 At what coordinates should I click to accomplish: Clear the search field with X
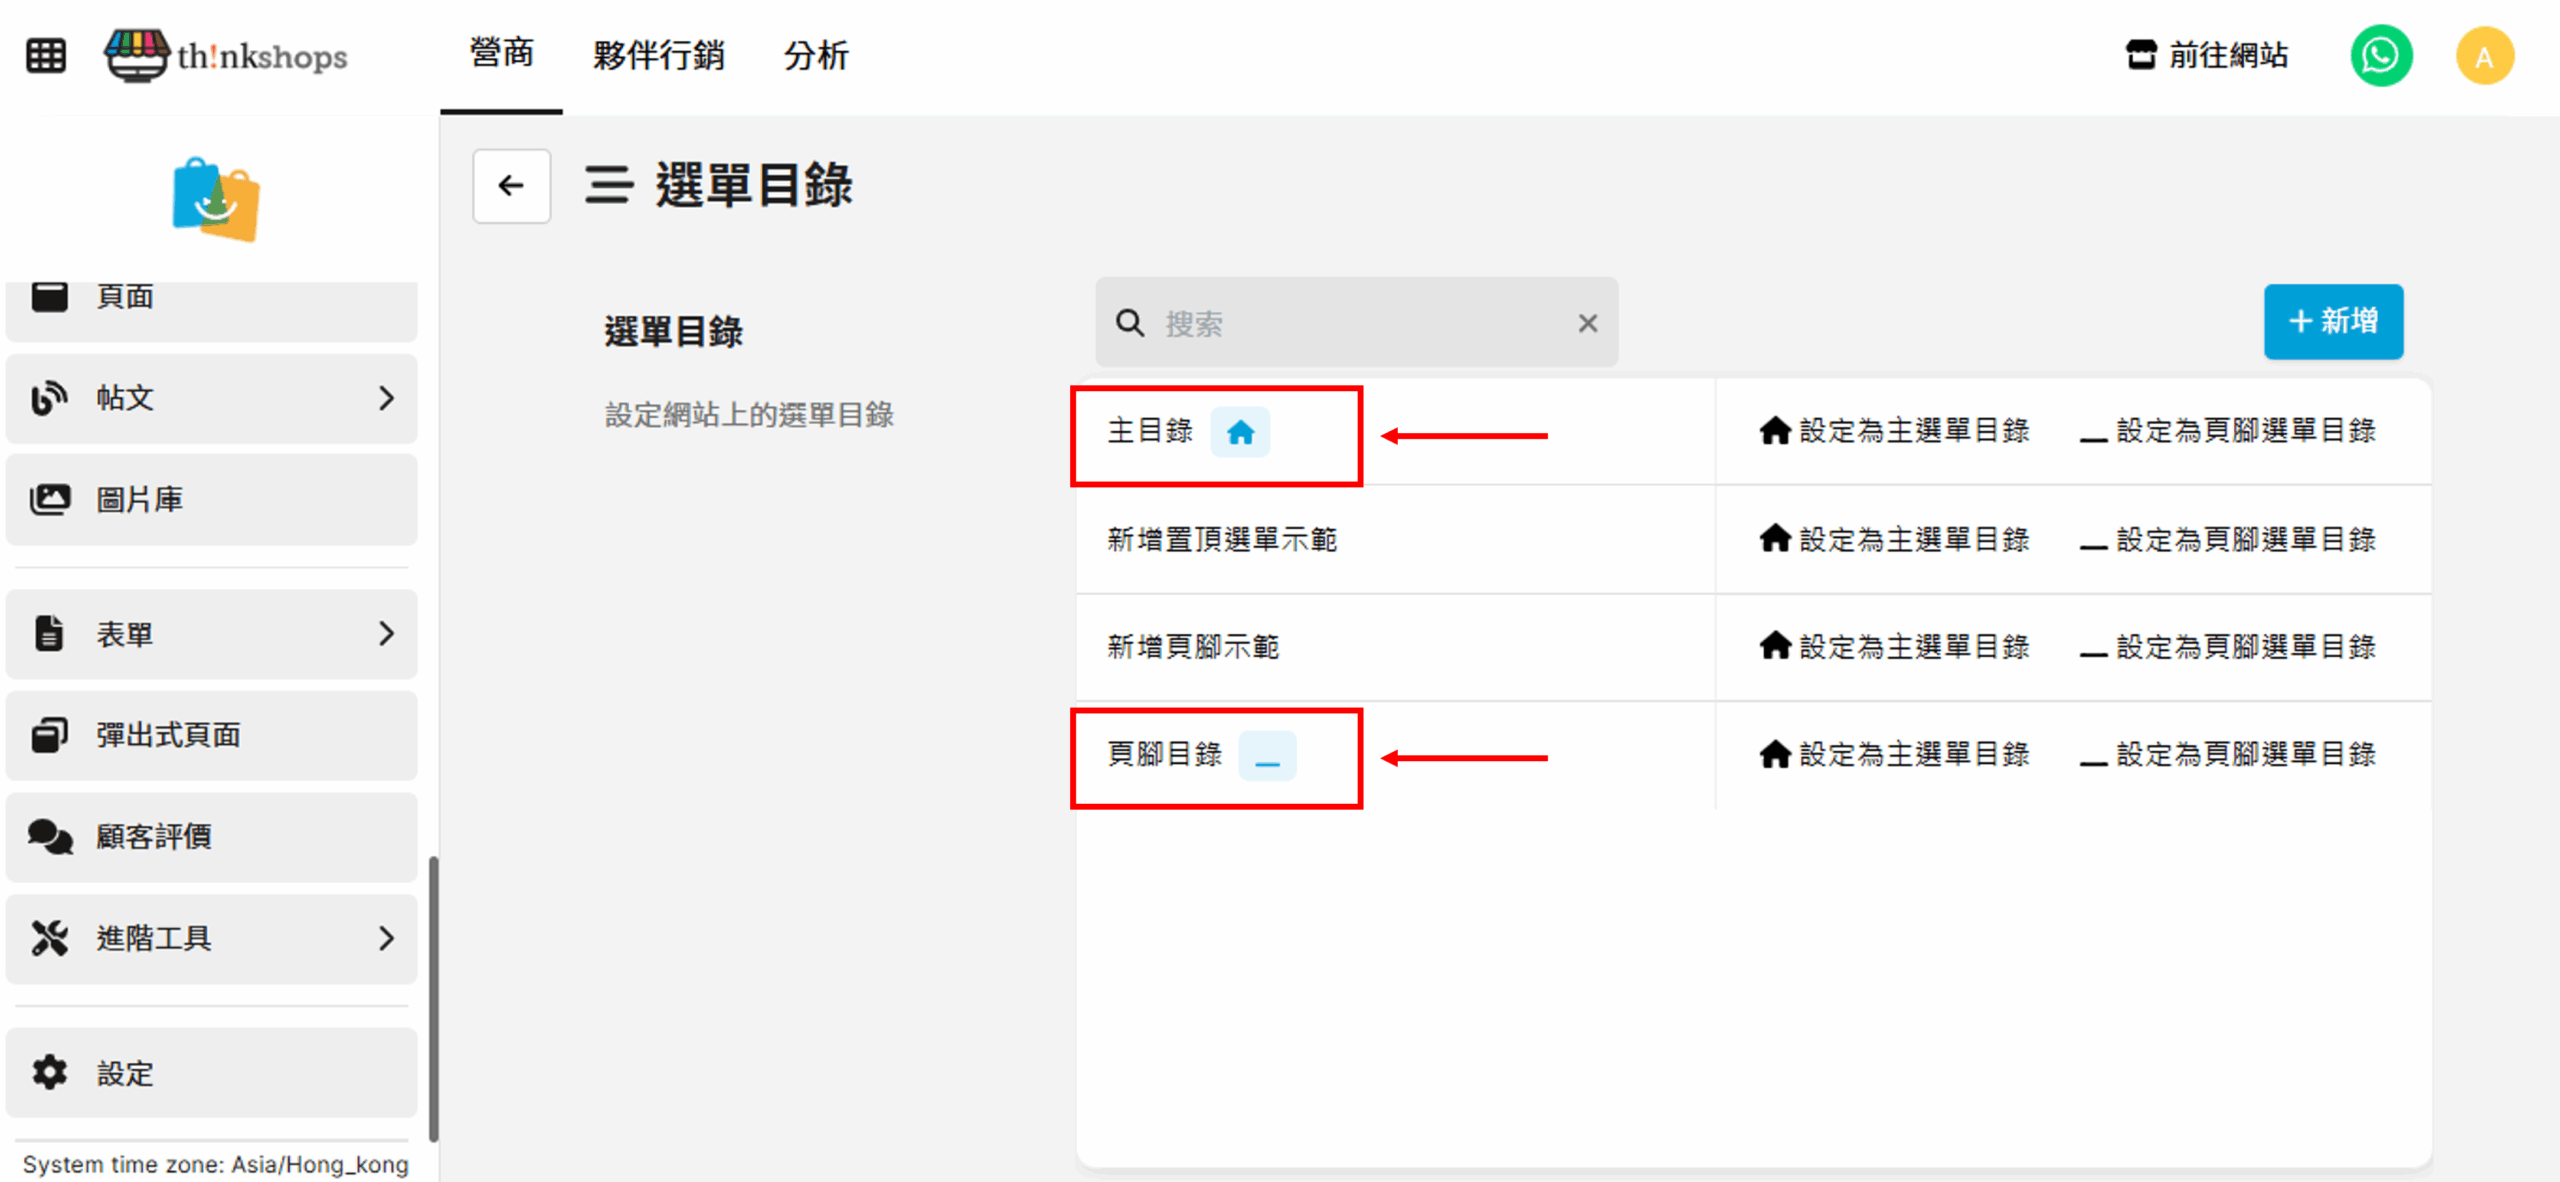click(1587, 323)
